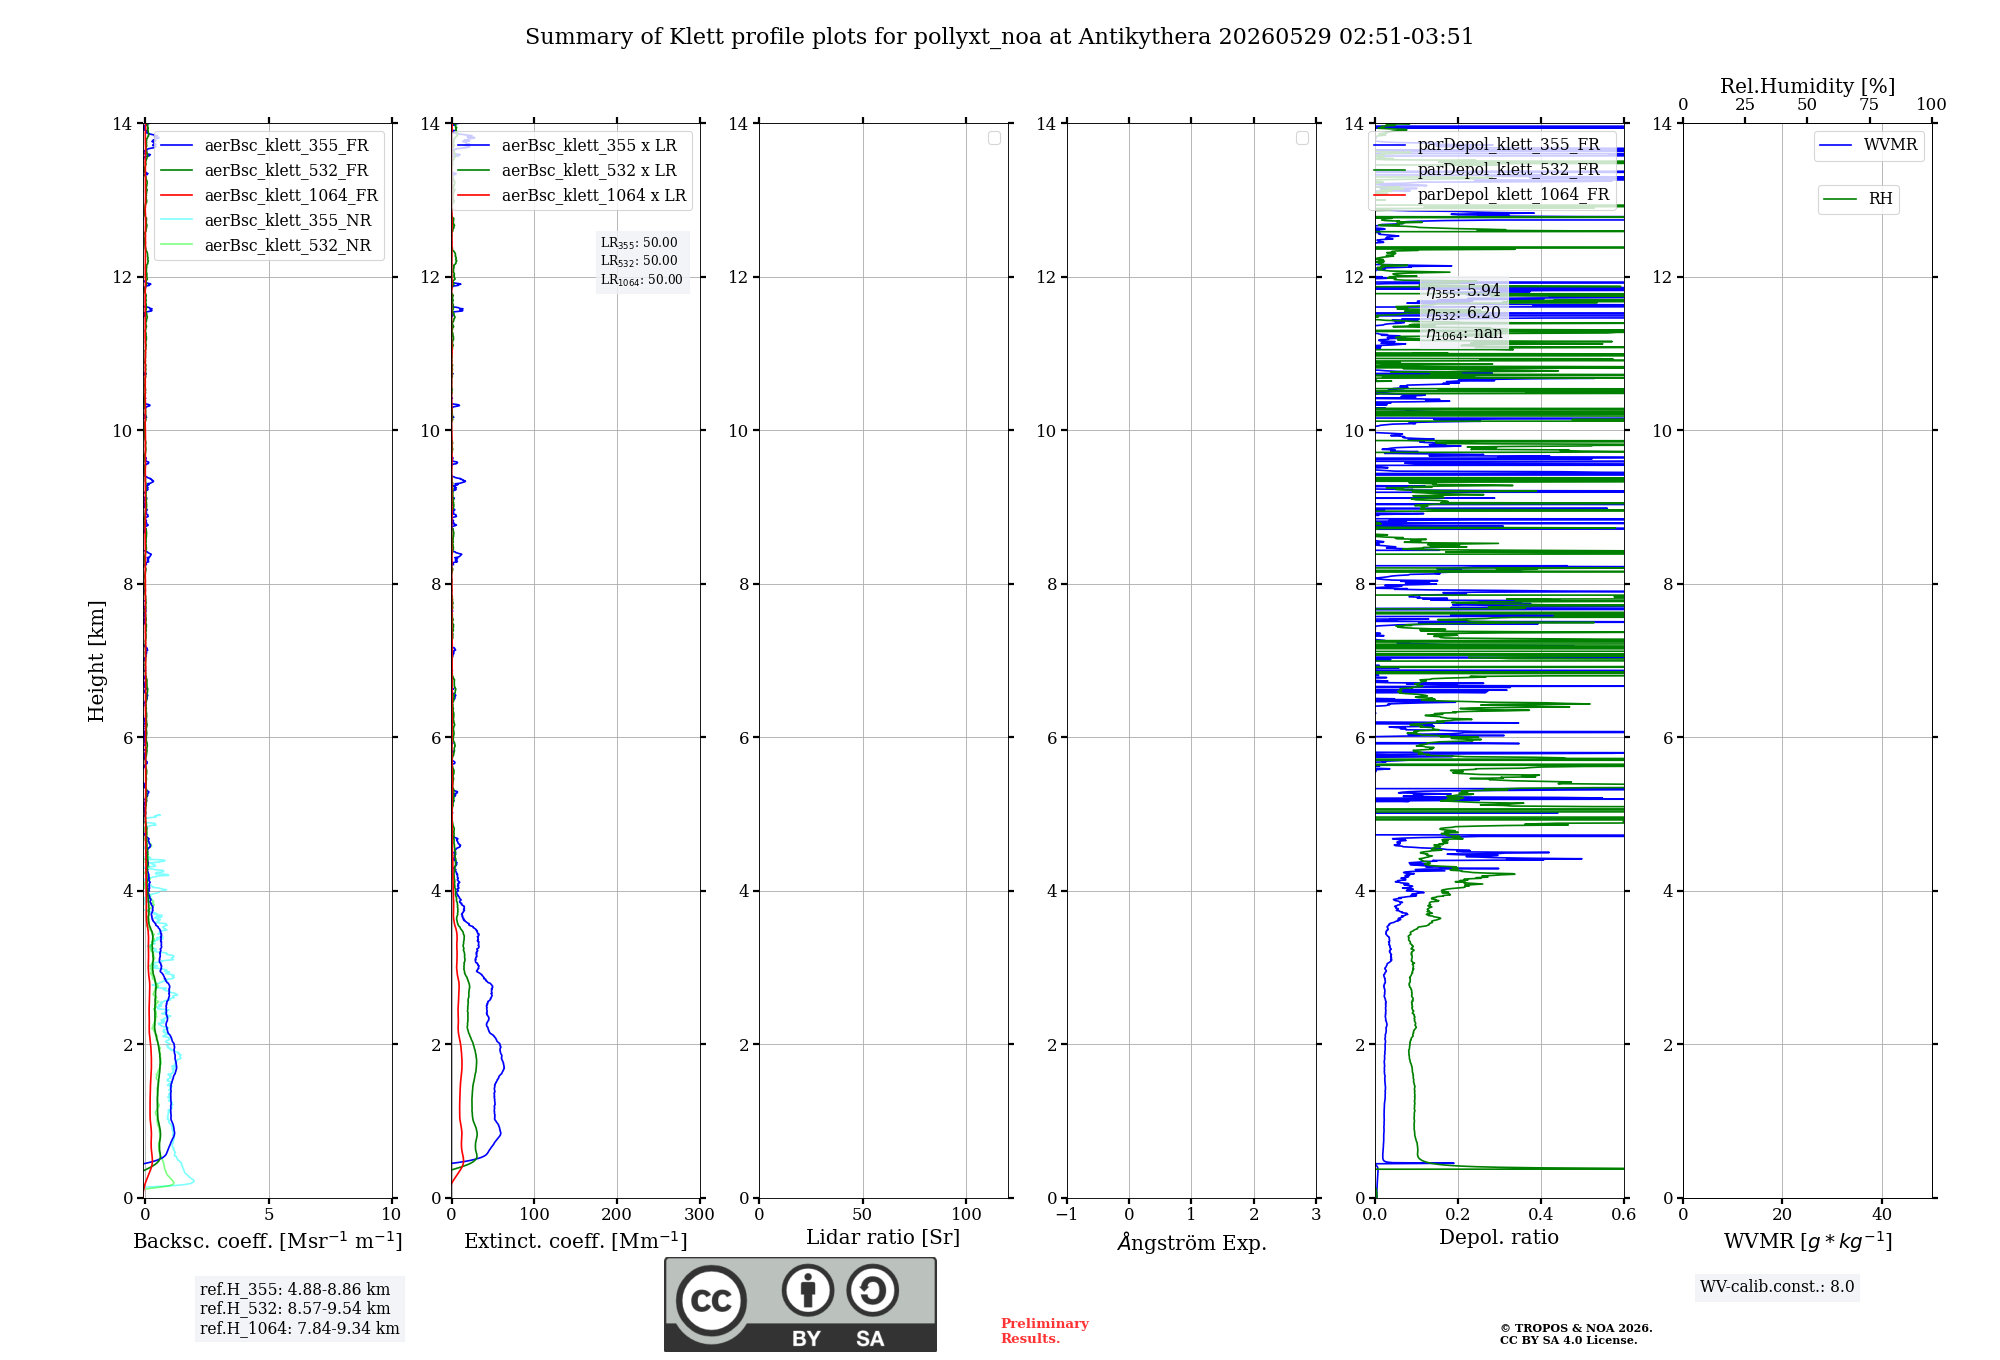
Task: Click the Extinct. coeff. axis tick label 200
Action: coord(617,1214)
